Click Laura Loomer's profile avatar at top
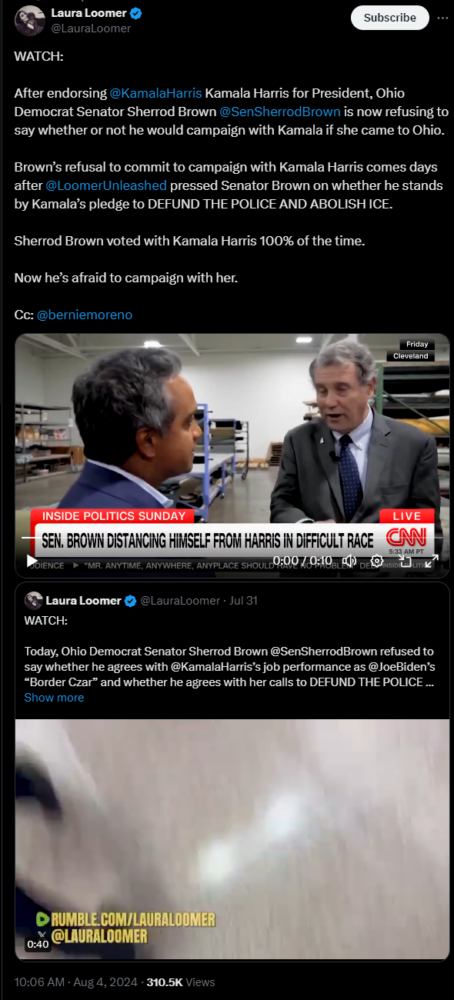Image resolution: width=454 pixels, height=1000 pixels. [29, 20]
